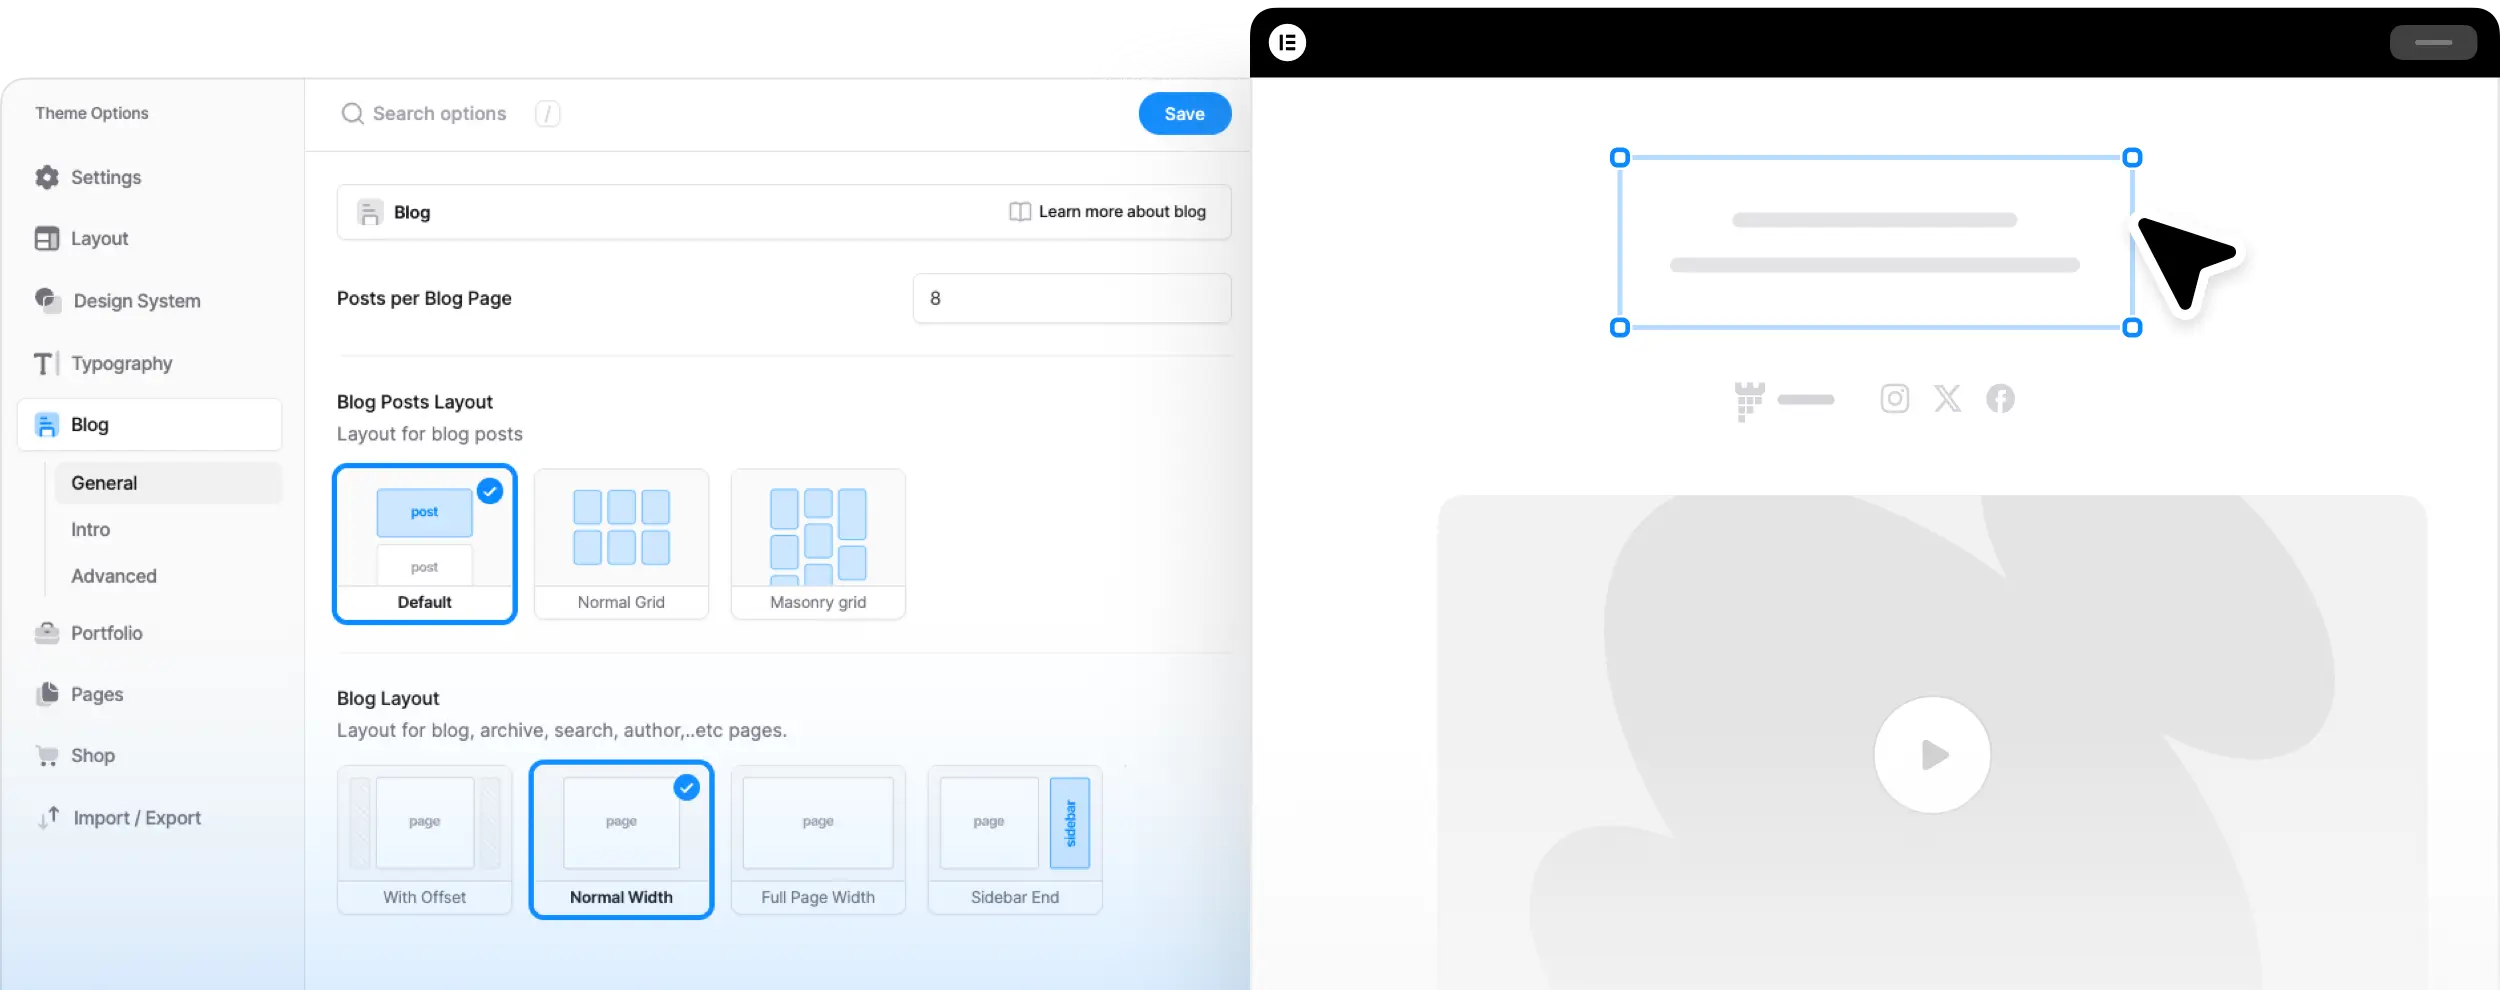Click the book icon beside Learn more

pyautogui.click(x=1019, y=212)
